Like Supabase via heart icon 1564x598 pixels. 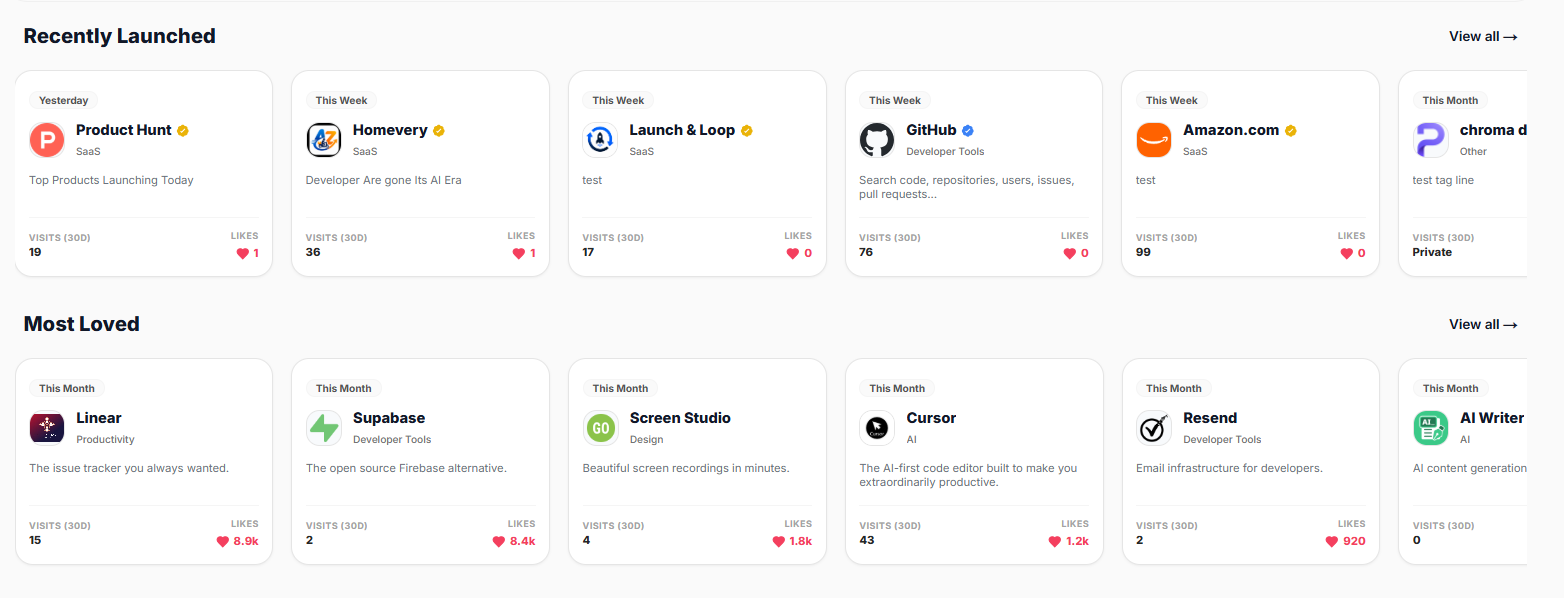[x=499, y=541]
